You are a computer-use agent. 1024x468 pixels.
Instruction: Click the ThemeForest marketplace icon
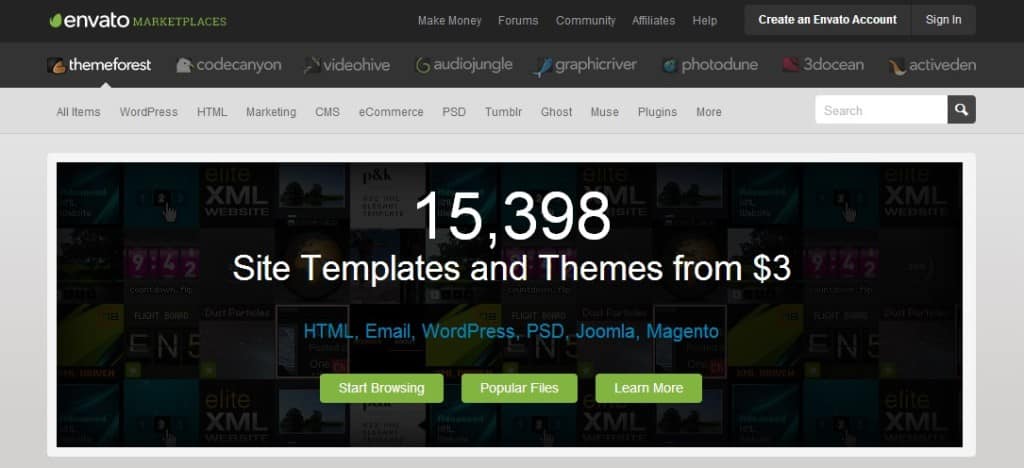coord(56,65)
